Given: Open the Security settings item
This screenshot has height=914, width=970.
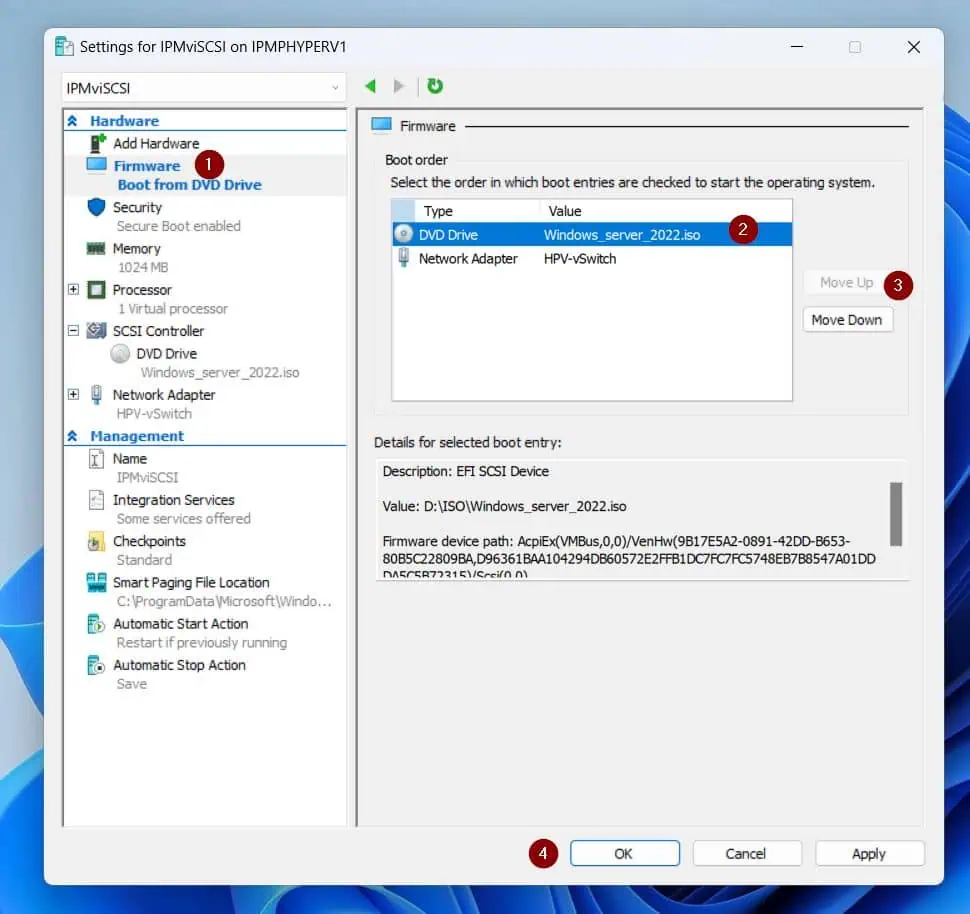Looking at the screenshot, I should point(137,207).
